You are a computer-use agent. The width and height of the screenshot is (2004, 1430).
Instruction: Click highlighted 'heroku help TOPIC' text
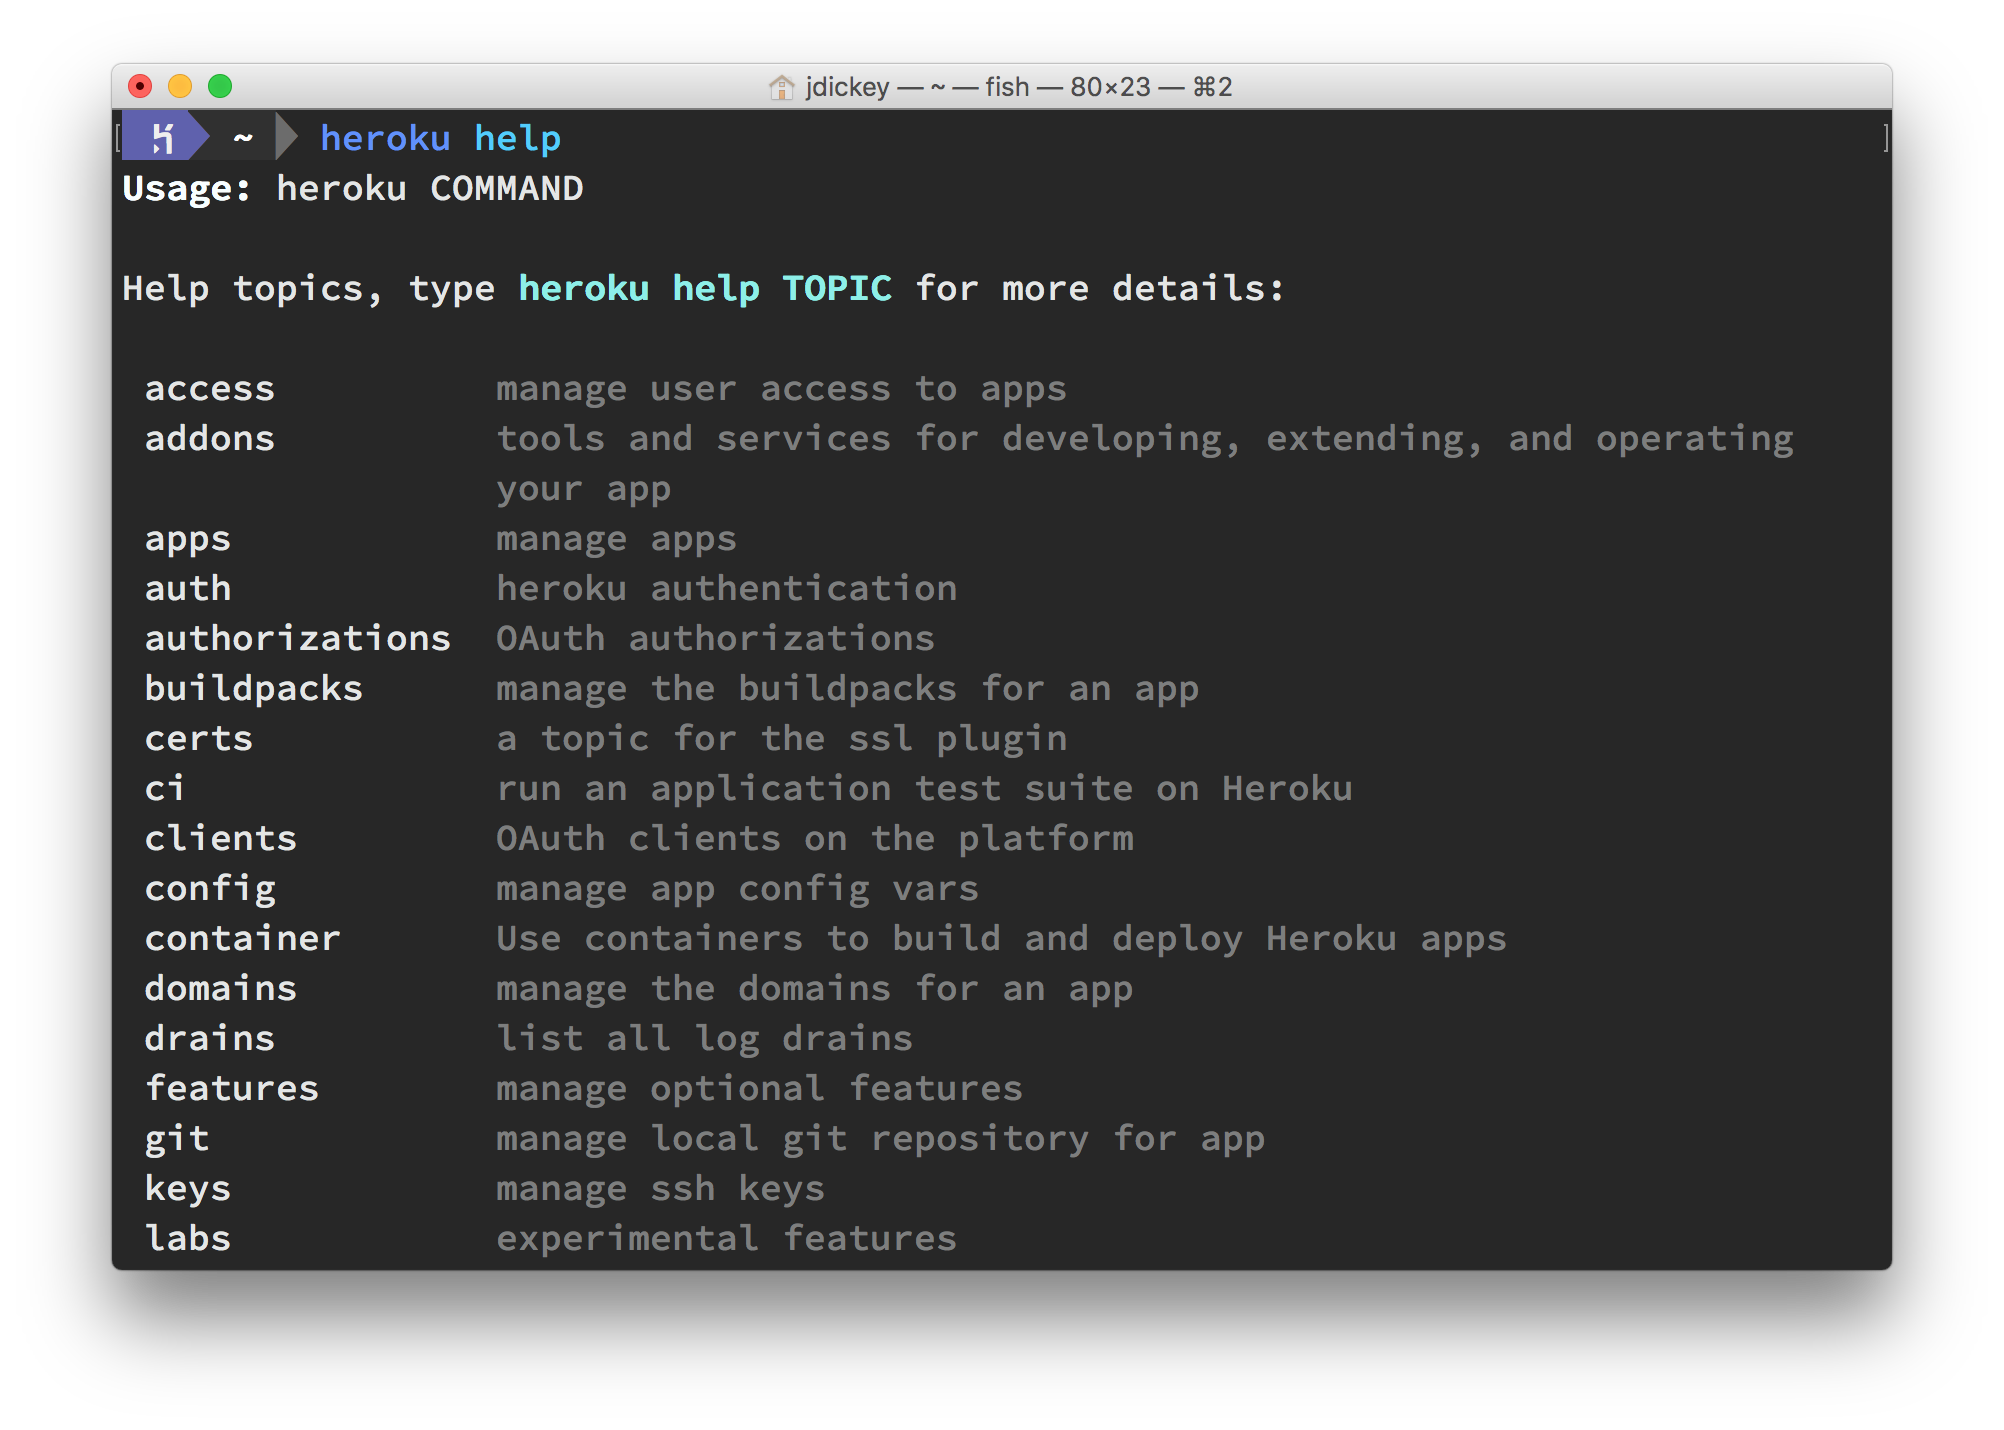click(x=705, y=288)
